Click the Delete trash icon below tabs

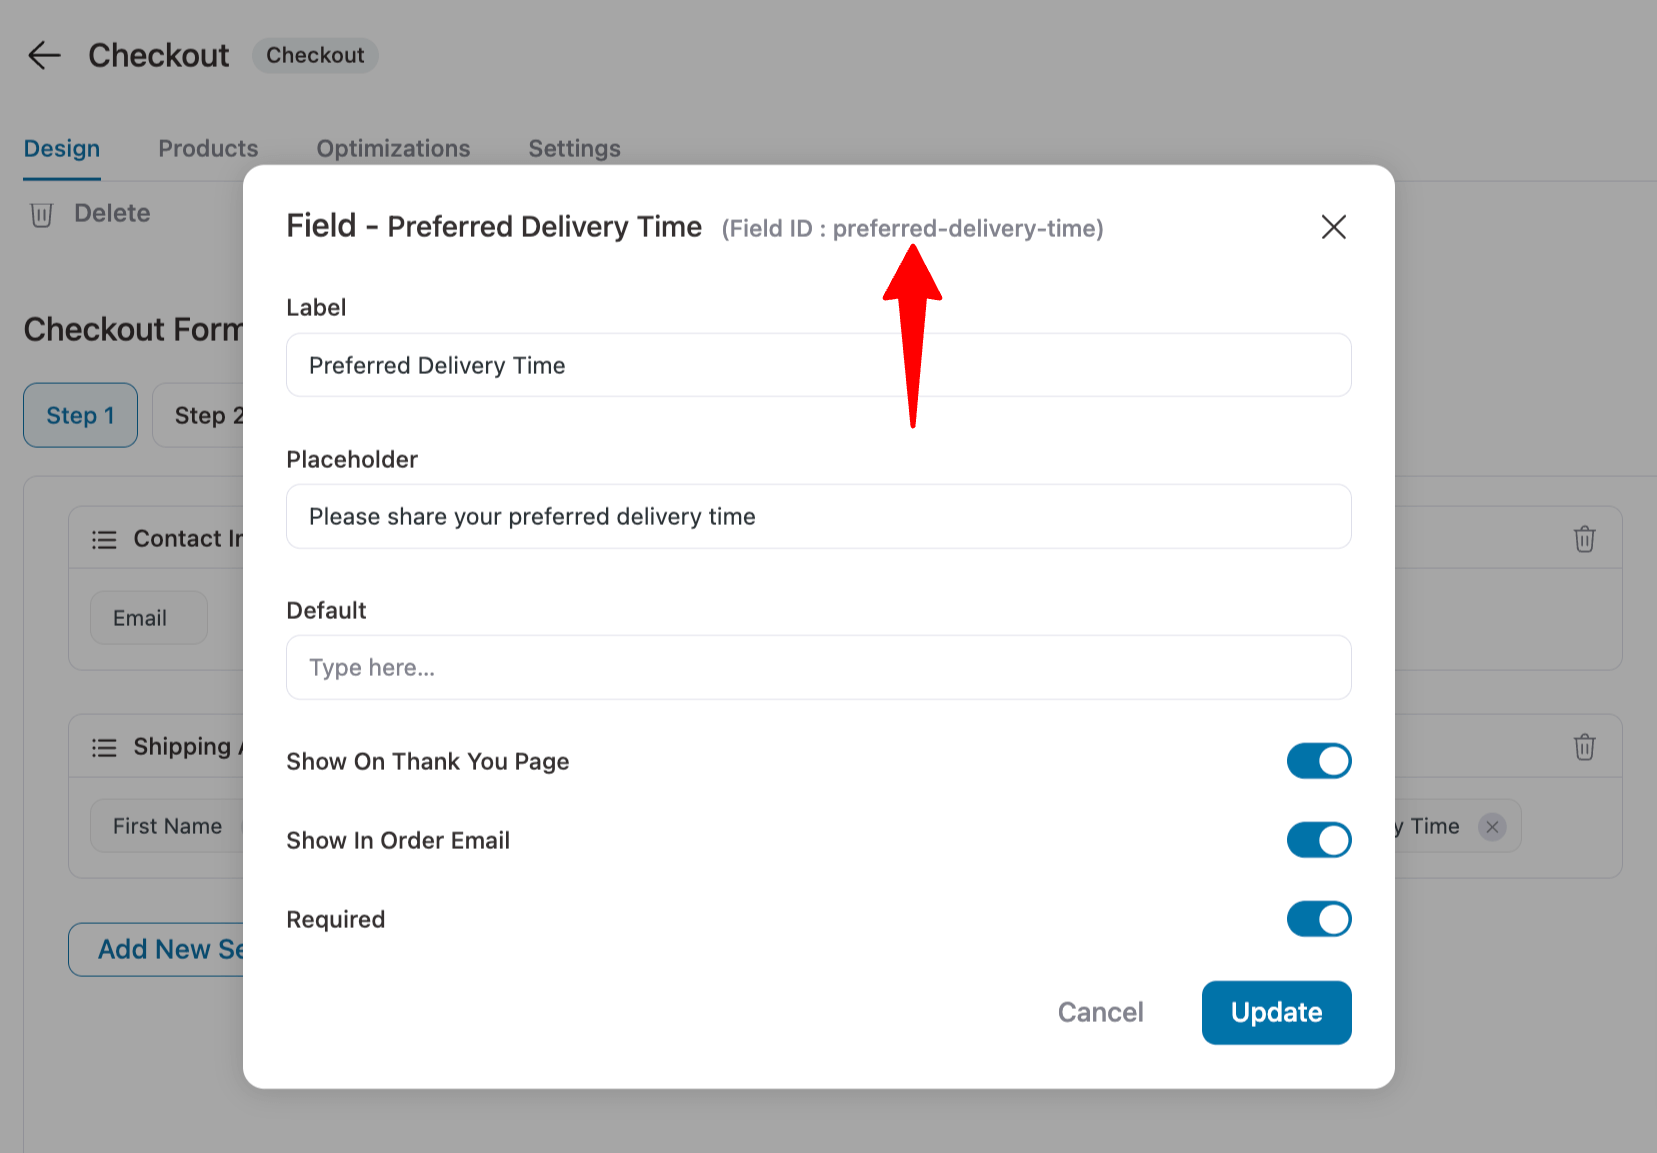[41, 214]
